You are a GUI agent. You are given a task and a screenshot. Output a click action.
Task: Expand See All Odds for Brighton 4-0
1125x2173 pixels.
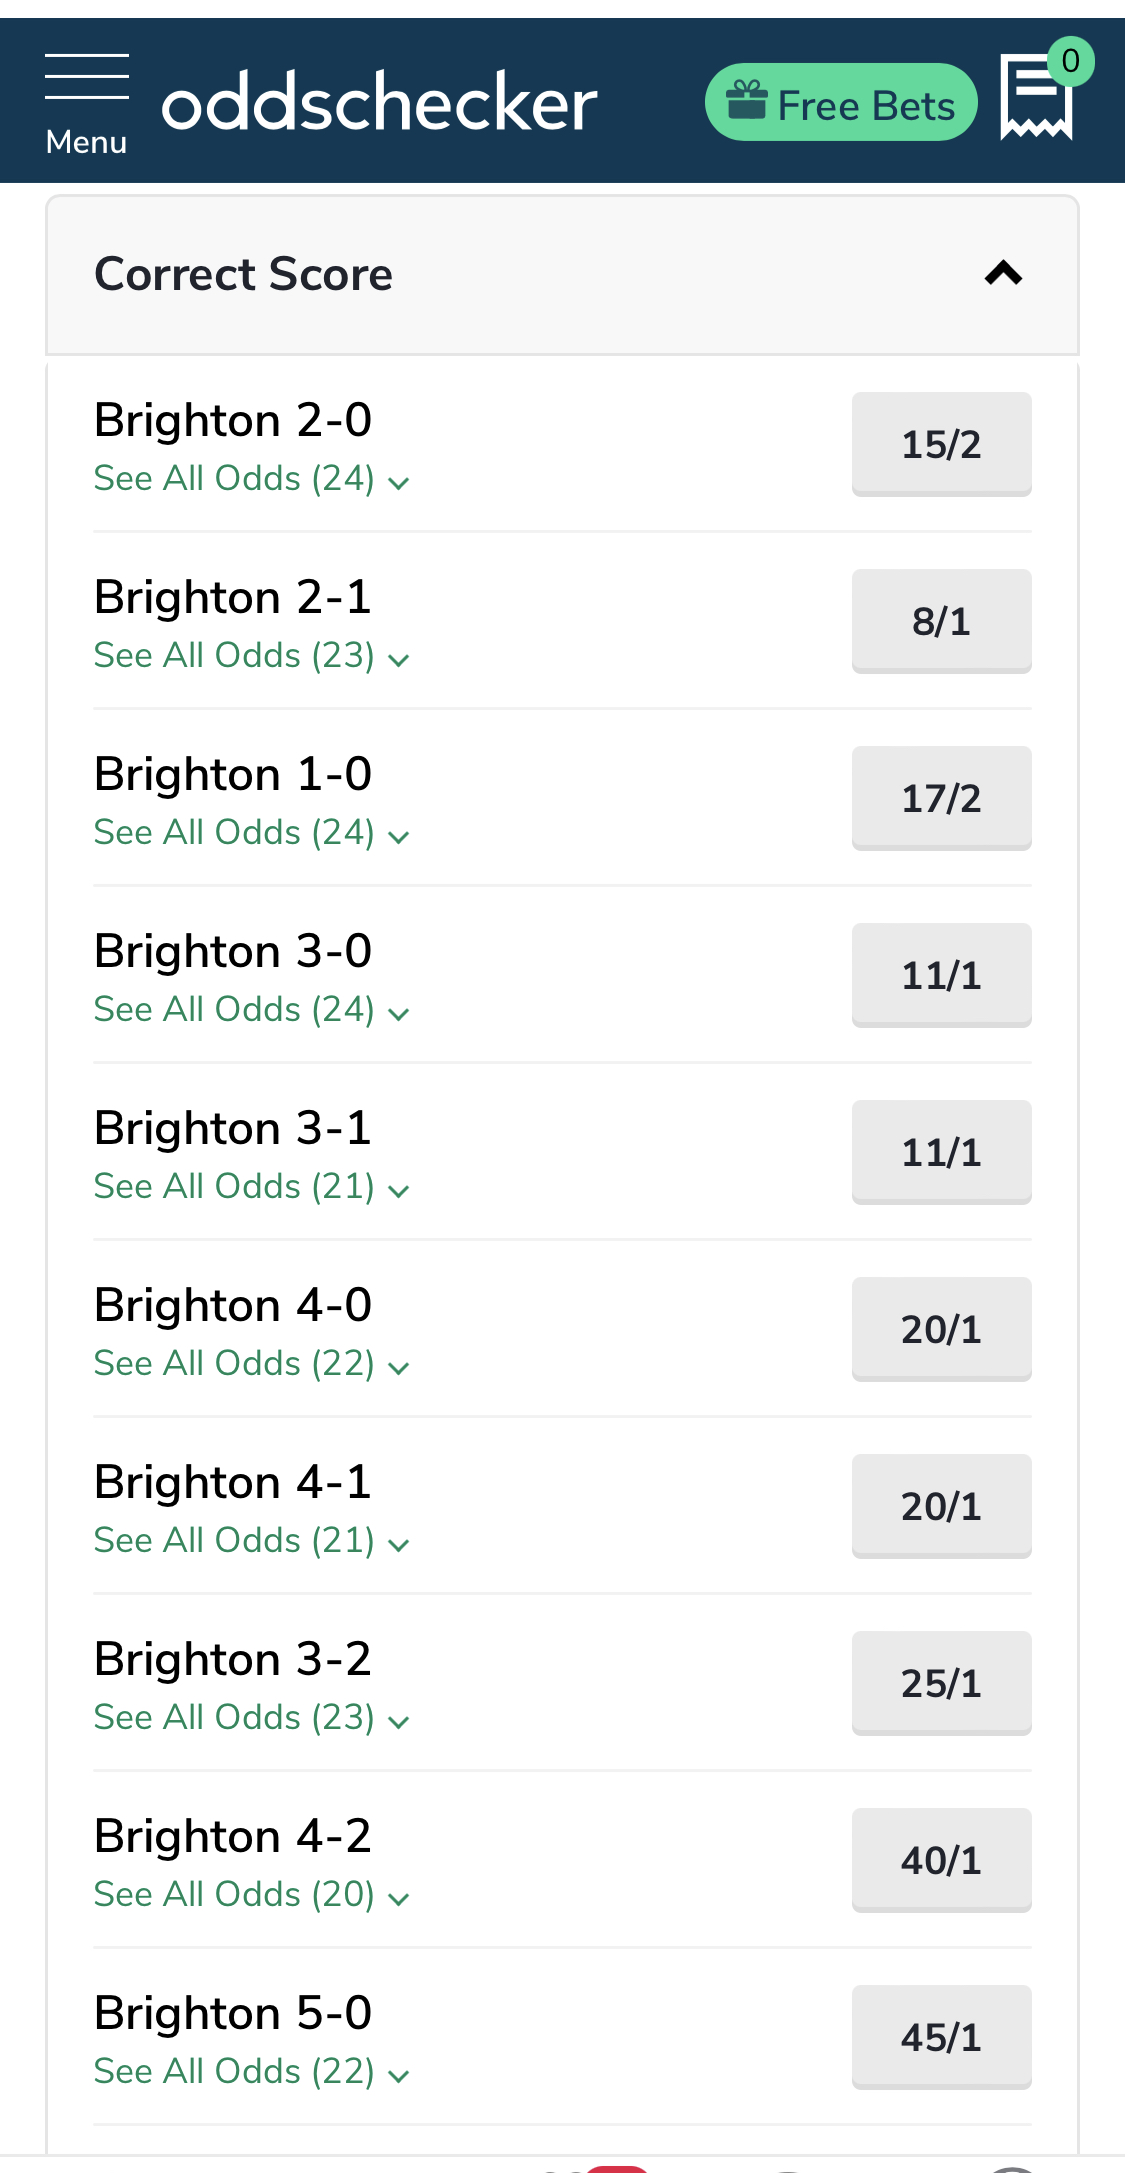pyautogui.click(x=252, y=1364)
